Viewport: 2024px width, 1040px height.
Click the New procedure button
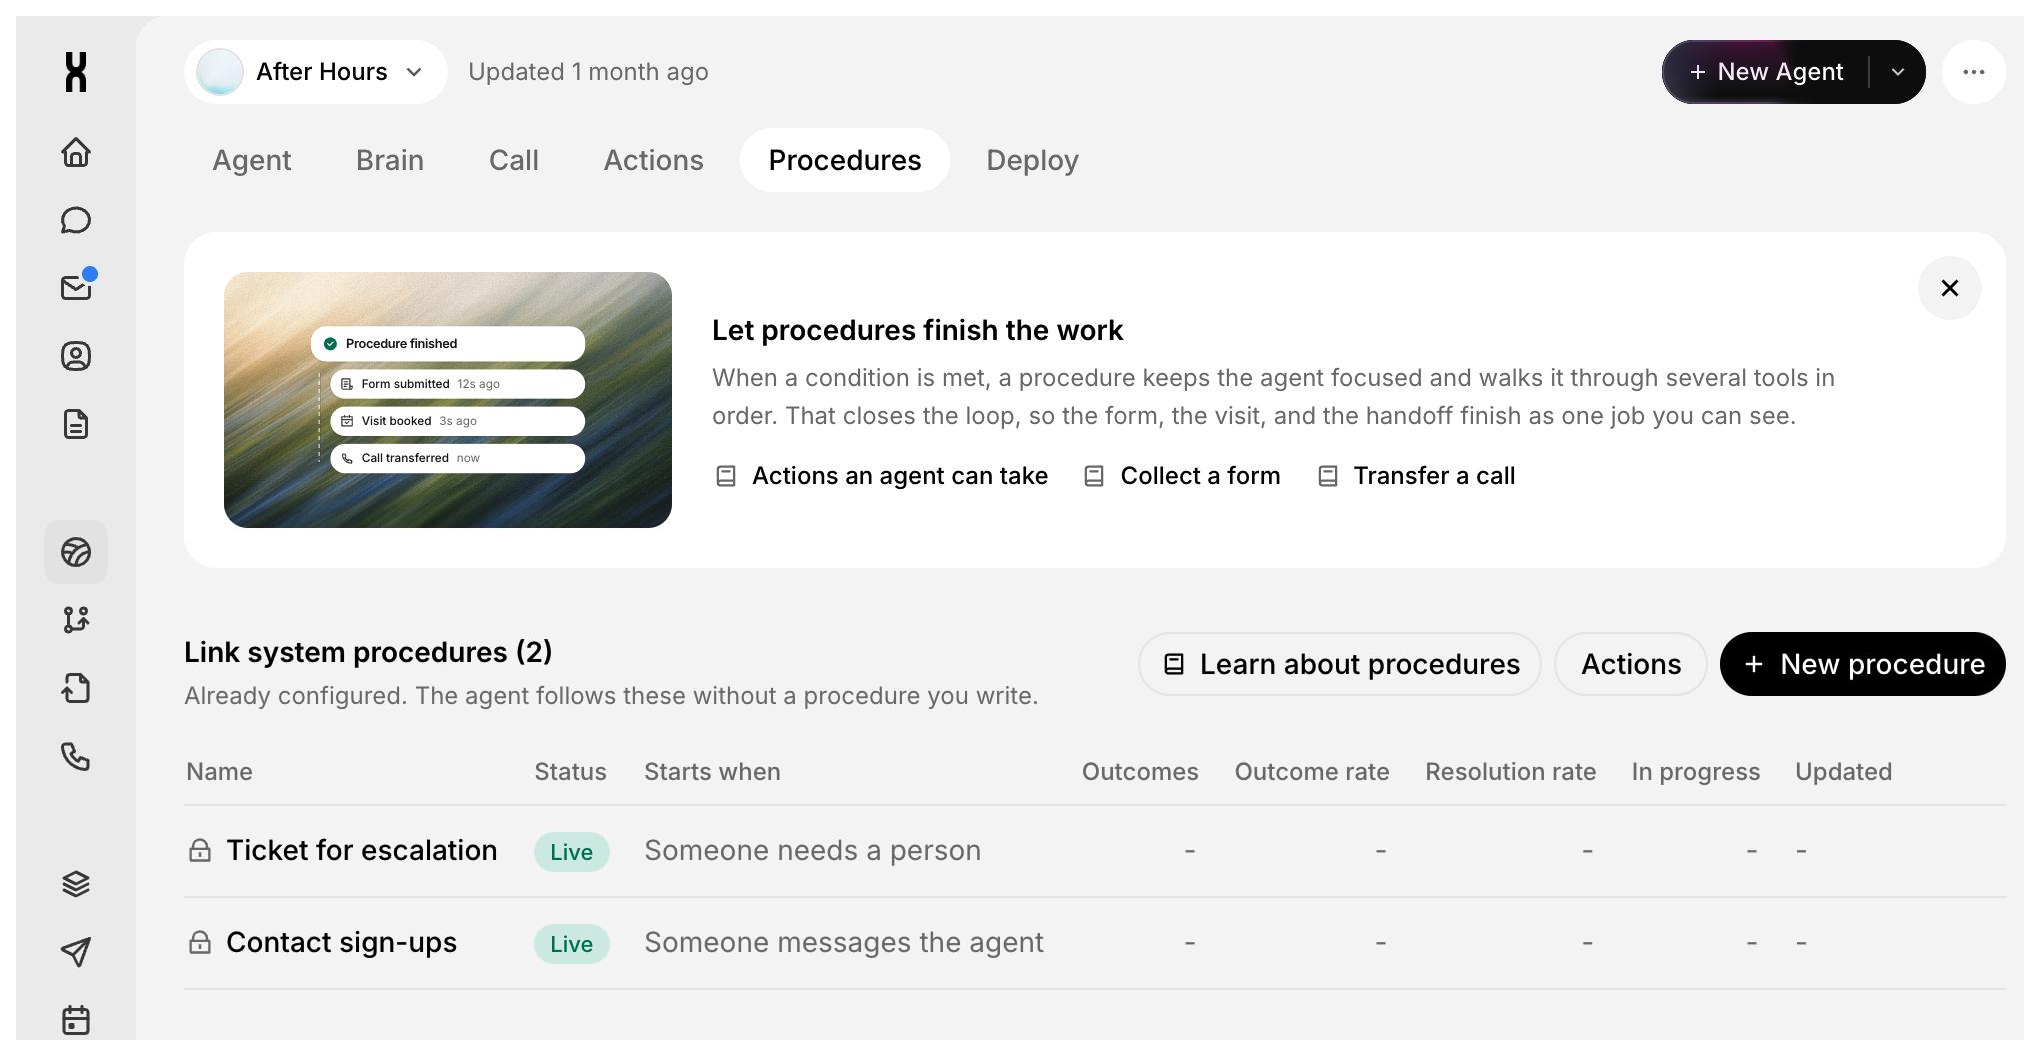1863,664
